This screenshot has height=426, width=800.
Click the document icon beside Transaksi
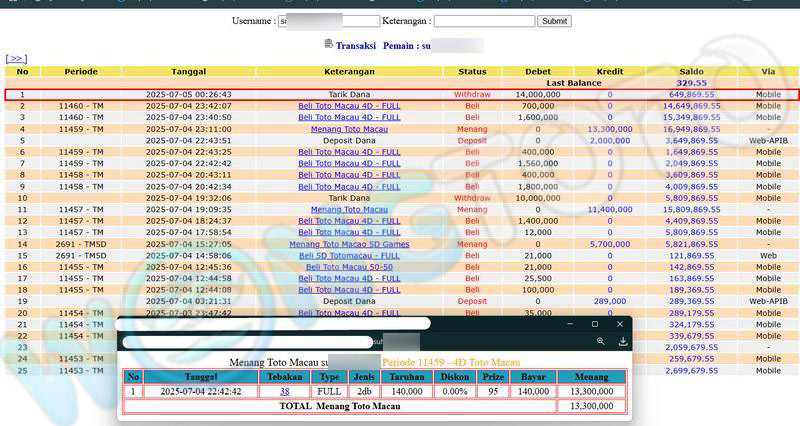coord(328,44)
